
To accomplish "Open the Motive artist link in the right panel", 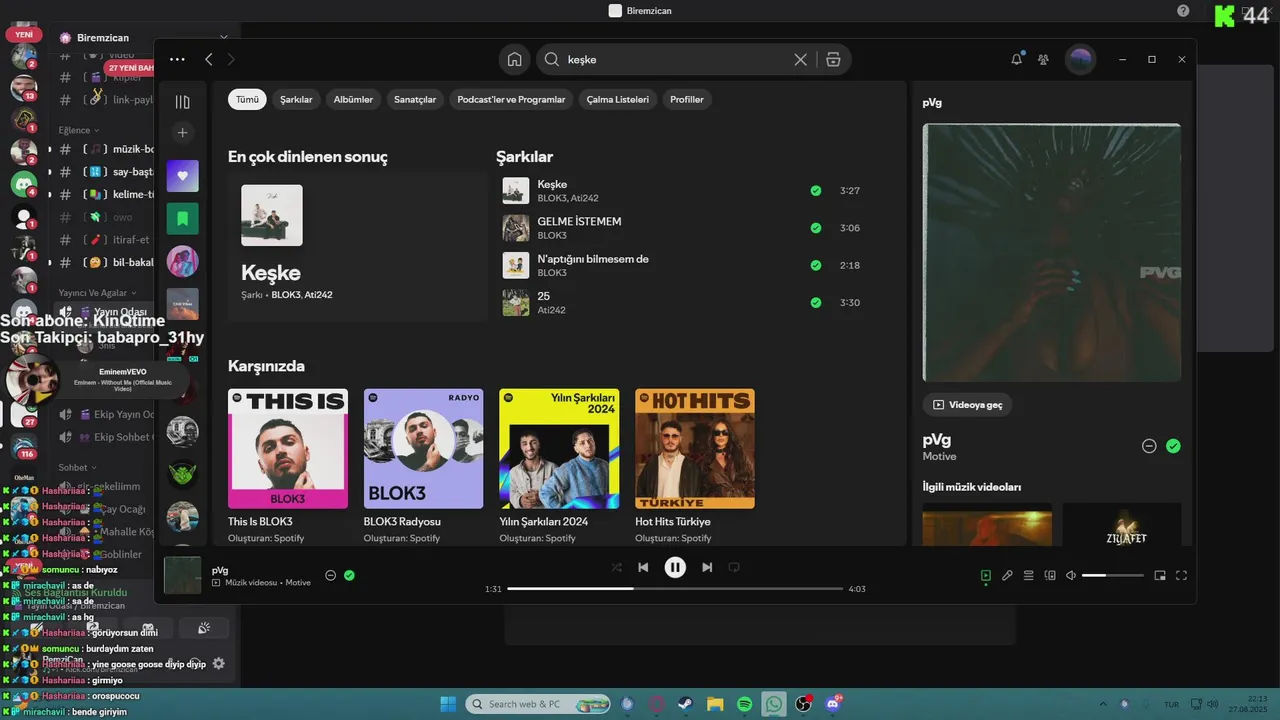I will pos(939,456).
